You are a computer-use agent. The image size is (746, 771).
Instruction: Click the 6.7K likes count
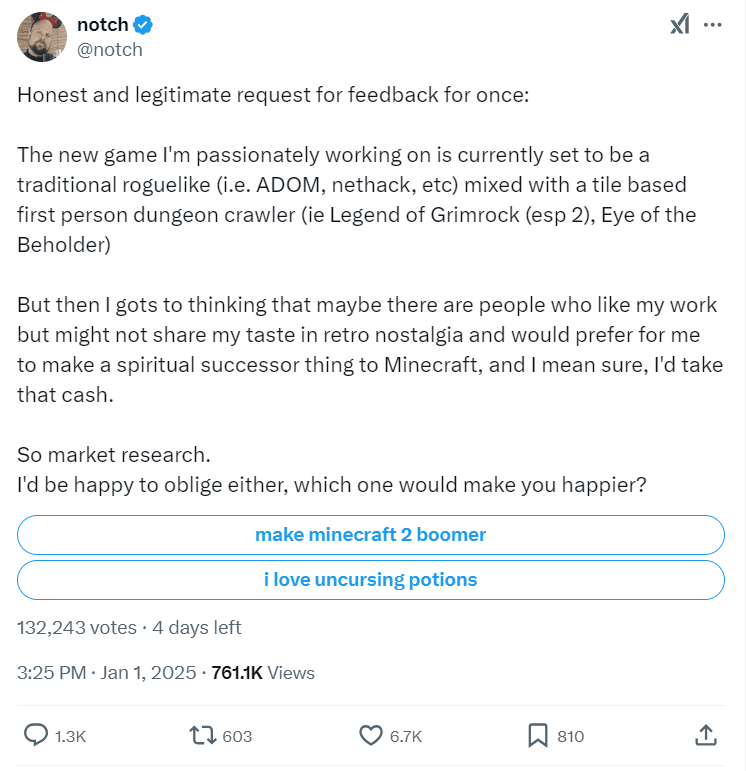point(405,736)
